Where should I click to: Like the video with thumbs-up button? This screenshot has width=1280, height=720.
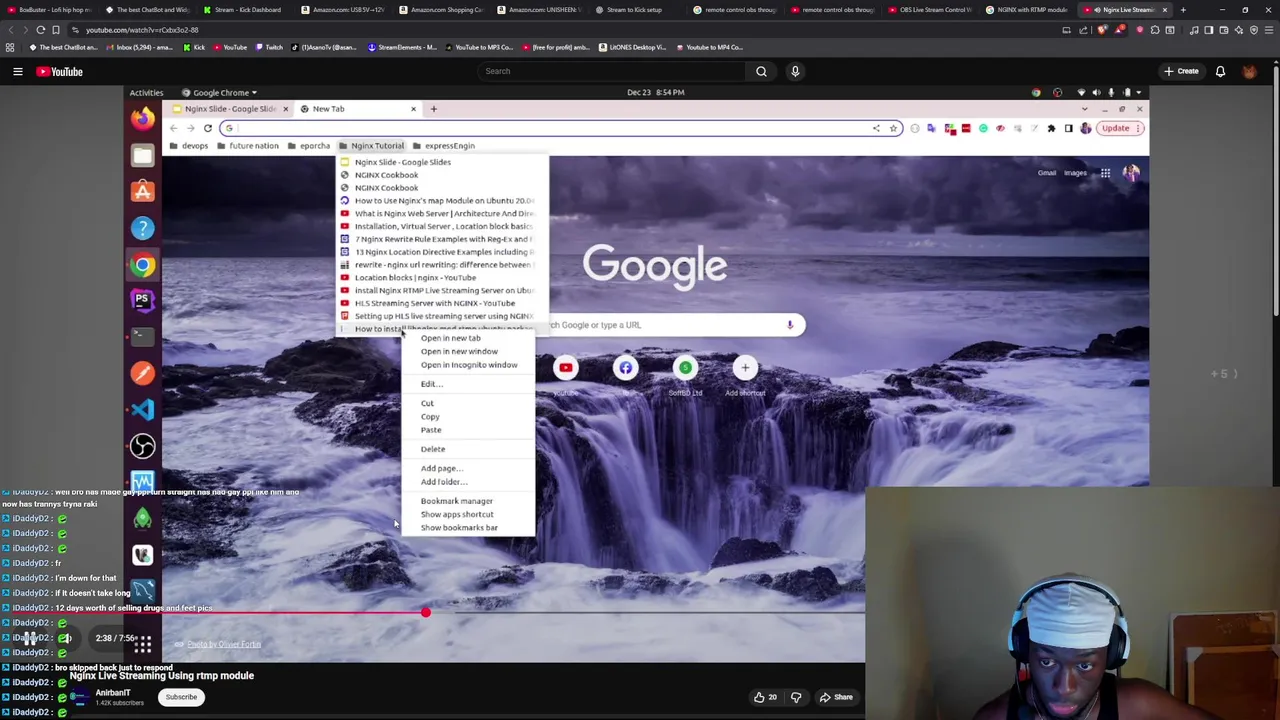765,697
